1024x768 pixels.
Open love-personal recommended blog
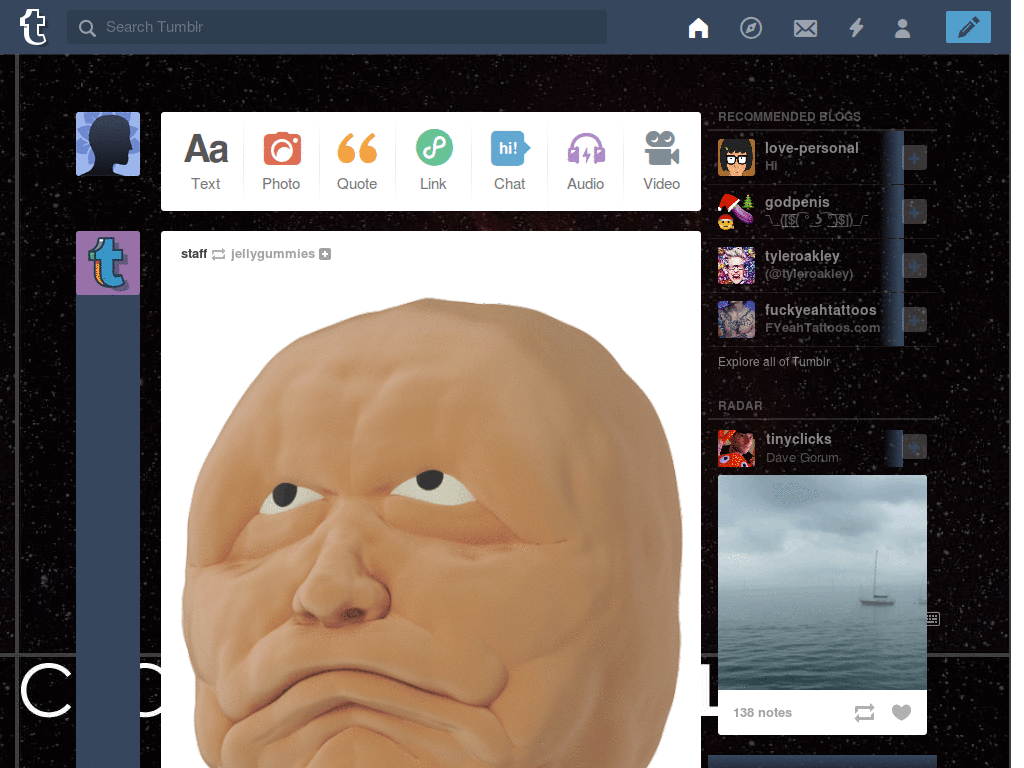(812, 148)
